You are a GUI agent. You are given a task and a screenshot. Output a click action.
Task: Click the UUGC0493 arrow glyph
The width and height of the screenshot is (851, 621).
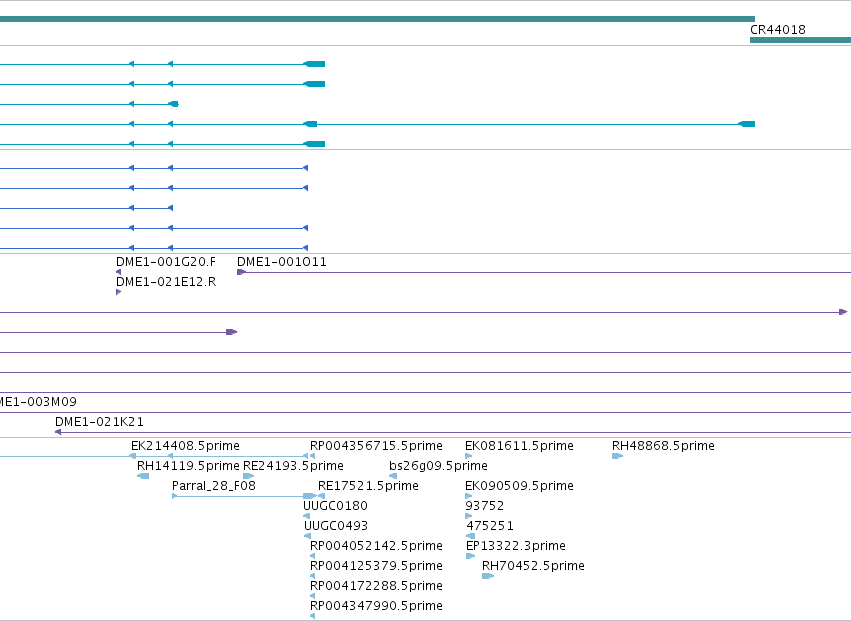(307, 536)
